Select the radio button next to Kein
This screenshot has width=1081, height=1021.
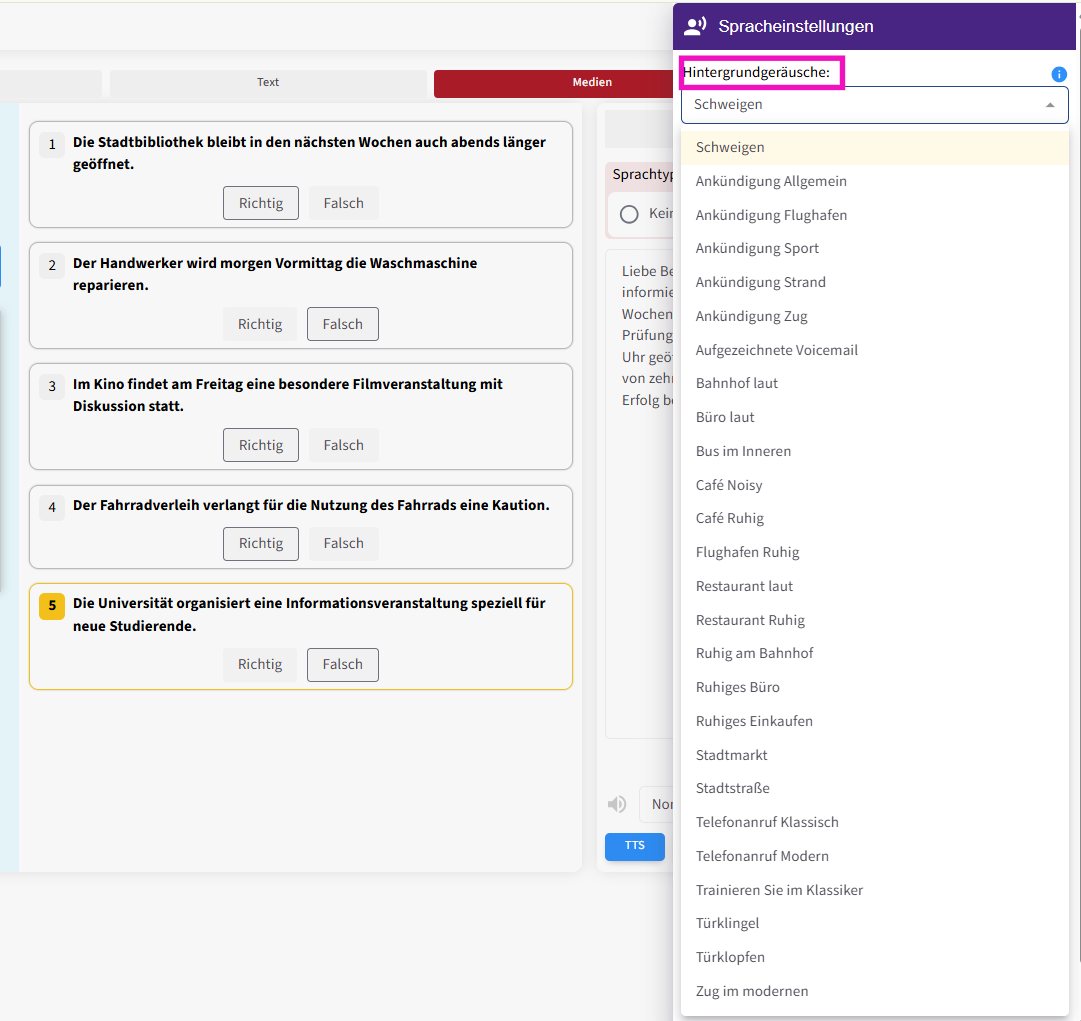pyautogui.click(x=629, y=214)
